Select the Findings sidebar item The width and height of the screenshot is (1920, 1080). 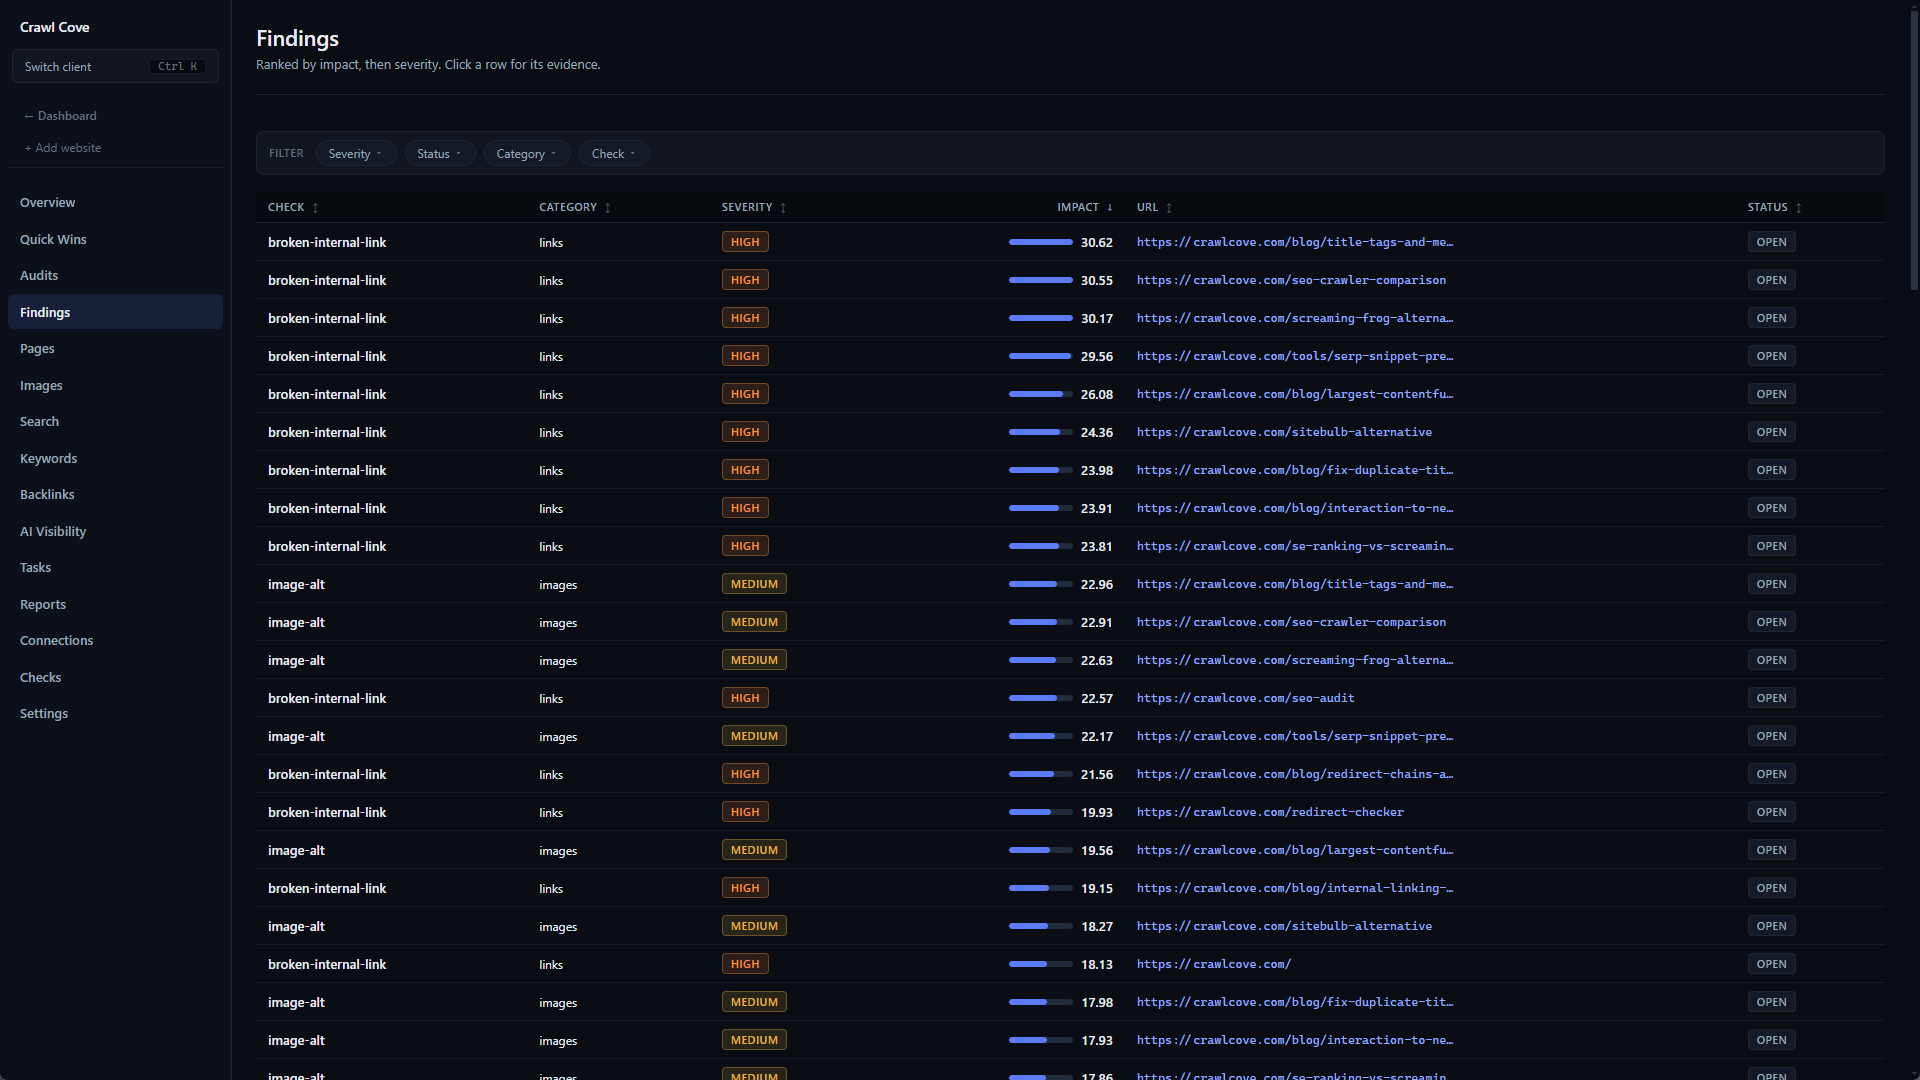click(115, 312)
